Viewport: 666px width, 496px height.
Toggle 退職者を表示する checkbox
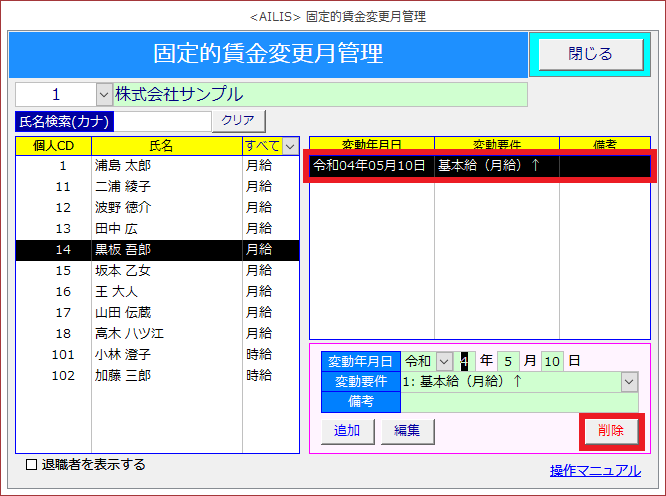pos(31,464)
